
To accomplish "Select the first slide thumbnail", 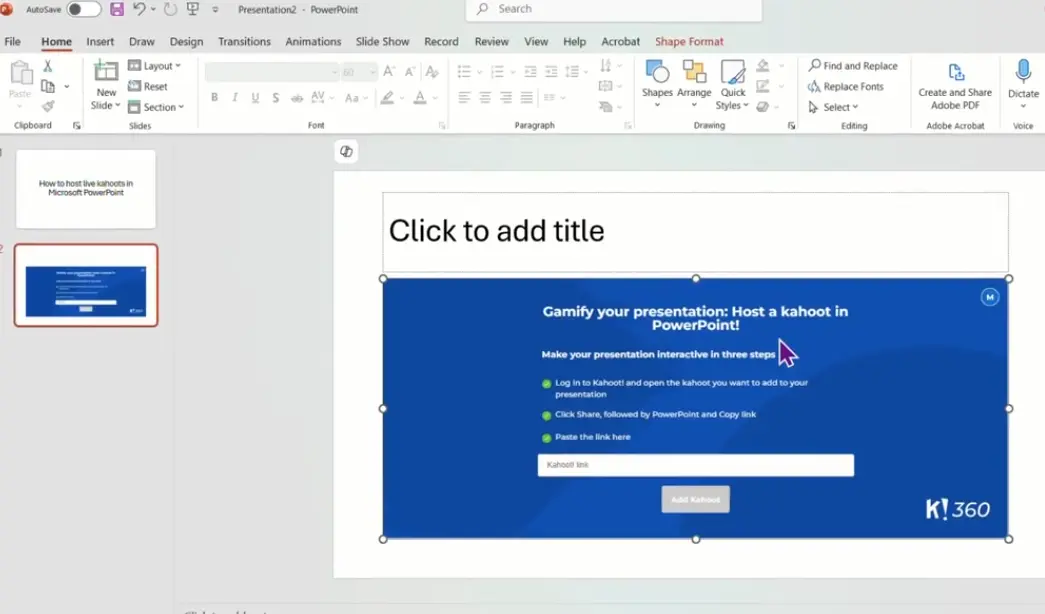I will tap(86, 189).
